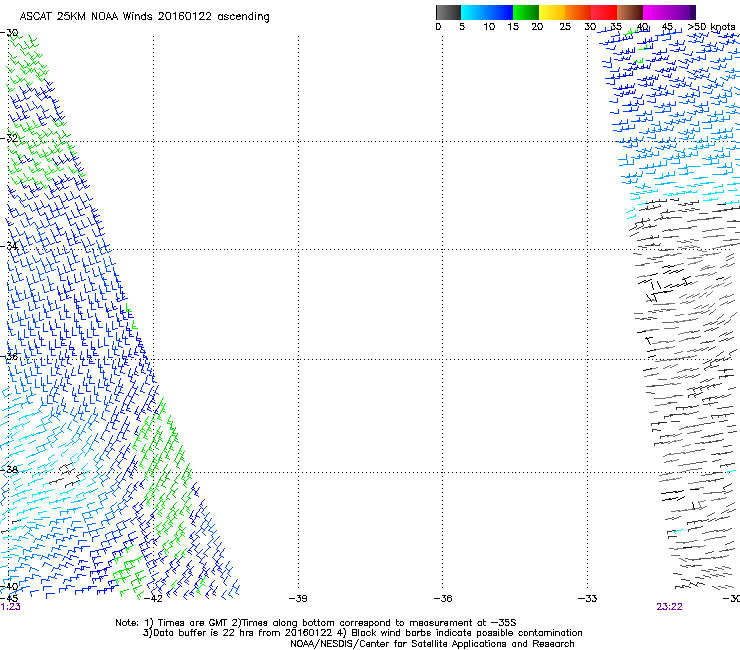This screenshot has height=650, width=740.
Task: Click the title 'ASCAT 25KM NOAA Winds 20160122 ascending'
Action: point(144,17)
